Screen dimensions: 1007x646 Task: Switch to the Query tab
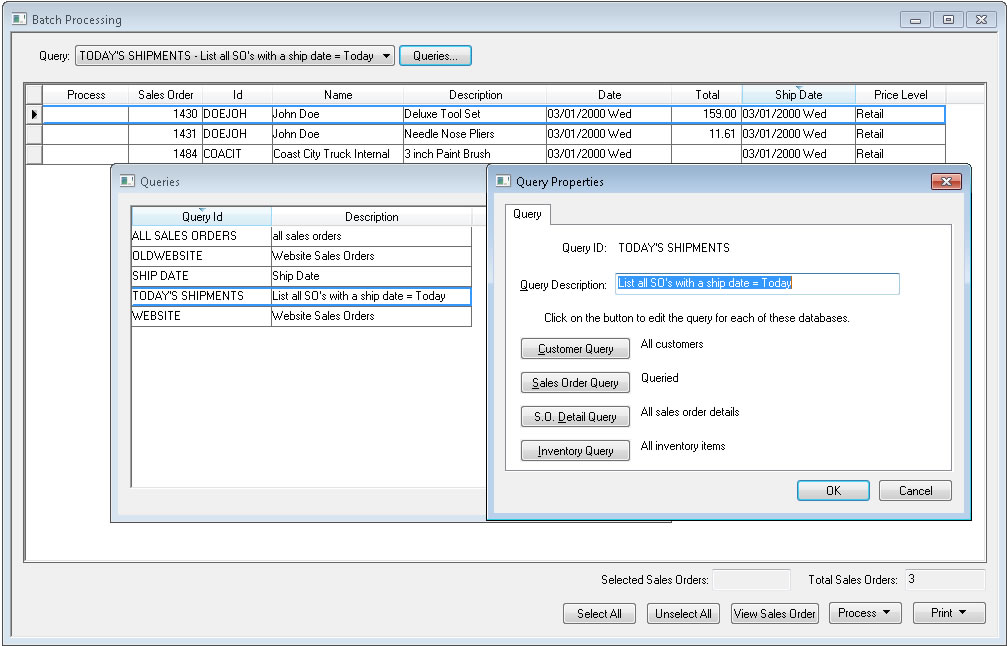coord(527,214)
